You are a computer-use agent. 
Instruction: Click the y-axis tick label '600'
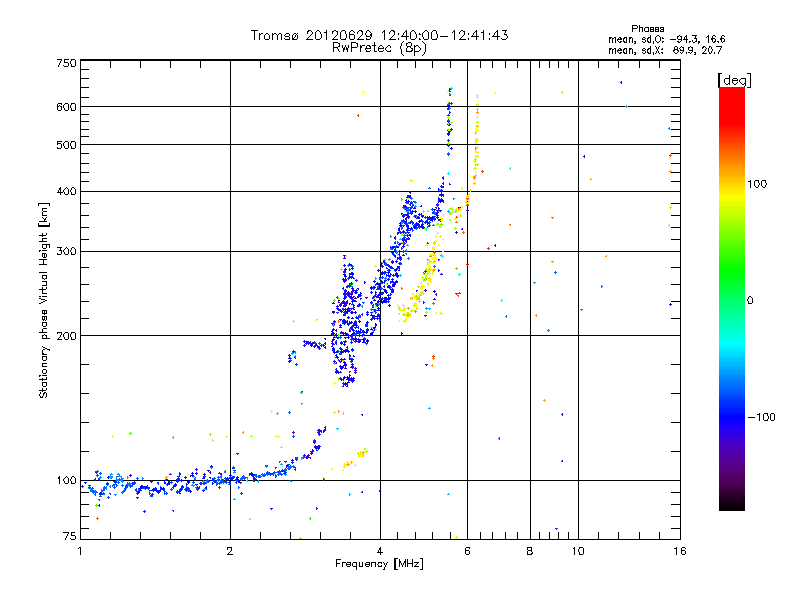click(66, 107)
